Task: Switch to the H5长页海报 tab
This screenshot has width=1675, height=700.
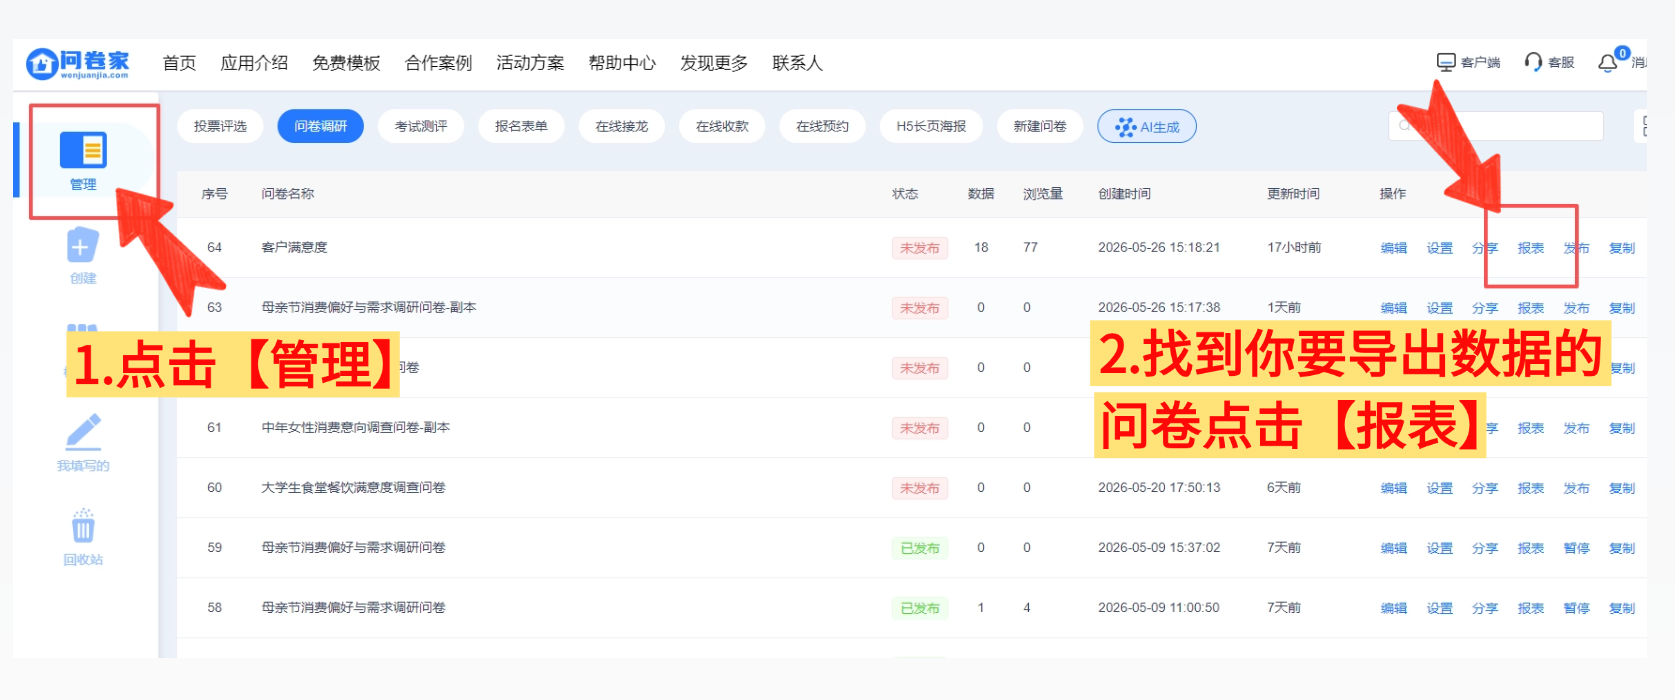Action: point(931,126)
